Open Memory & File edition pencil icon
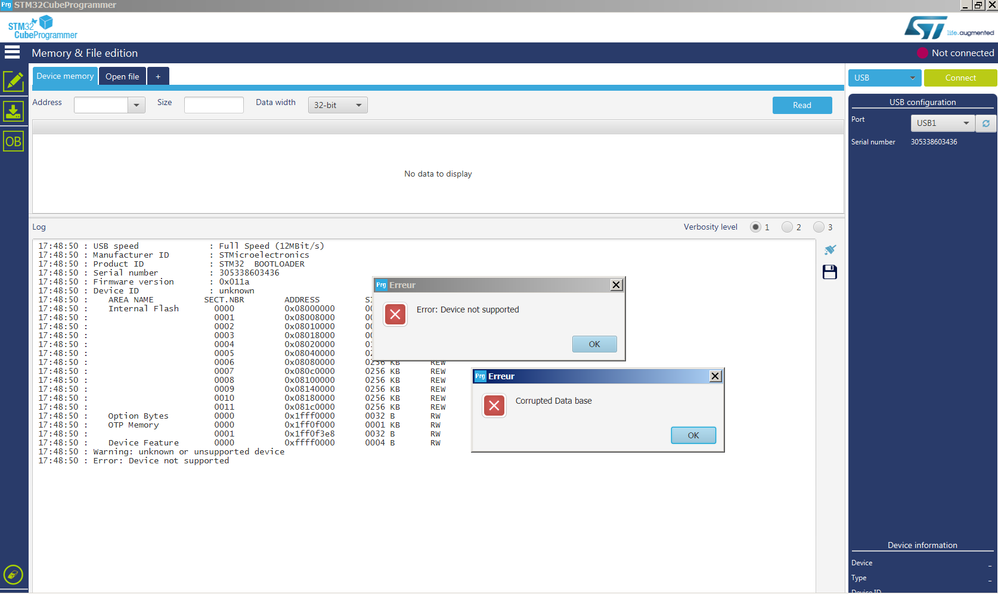This screenshot has width=998, height=594. point(13,81)
